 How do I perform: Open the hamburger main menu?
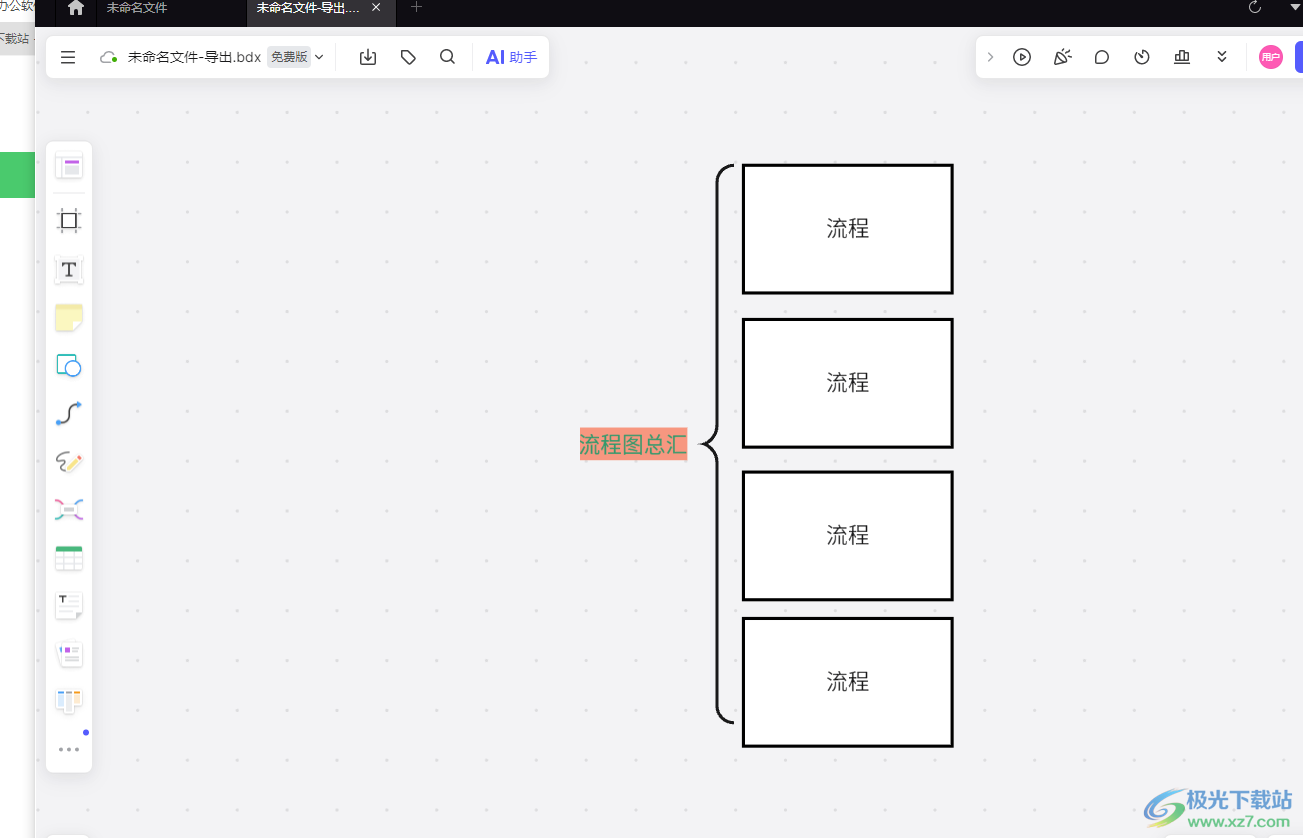coord(68,57)
